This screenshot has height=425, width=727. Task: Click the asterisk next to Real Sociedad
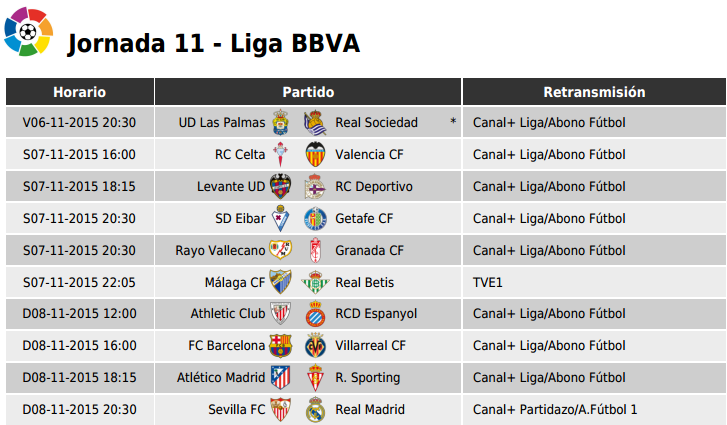click(453, 121)
